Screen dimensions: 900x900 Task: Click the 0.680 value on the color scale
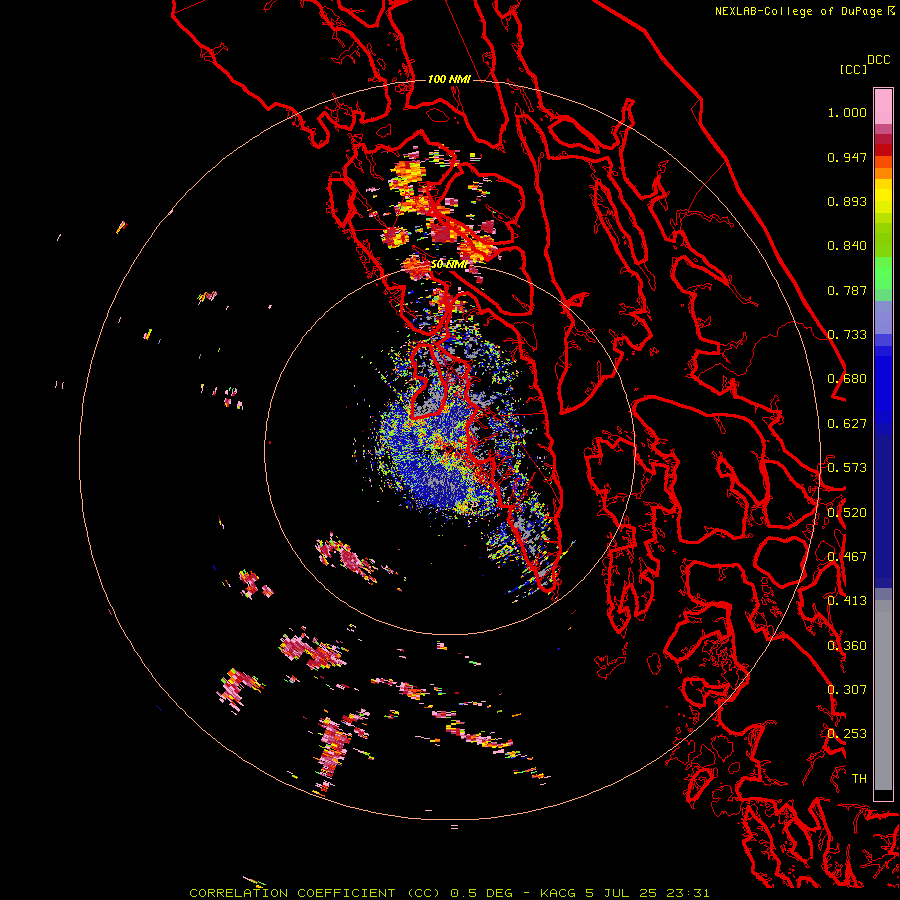click(x=847, y=379)
